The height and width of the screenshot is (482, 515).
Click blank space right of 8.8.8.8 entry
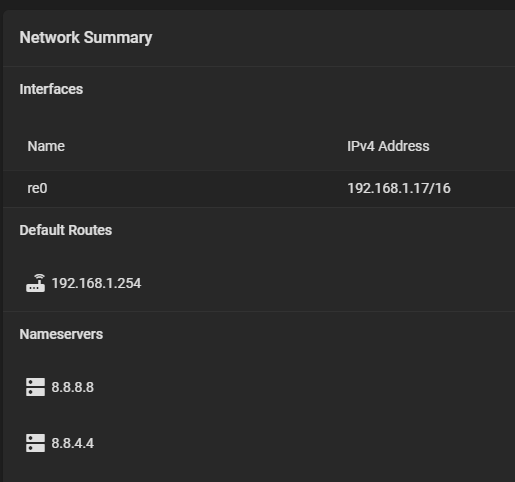pyautogui.click(x=303, y=387)
